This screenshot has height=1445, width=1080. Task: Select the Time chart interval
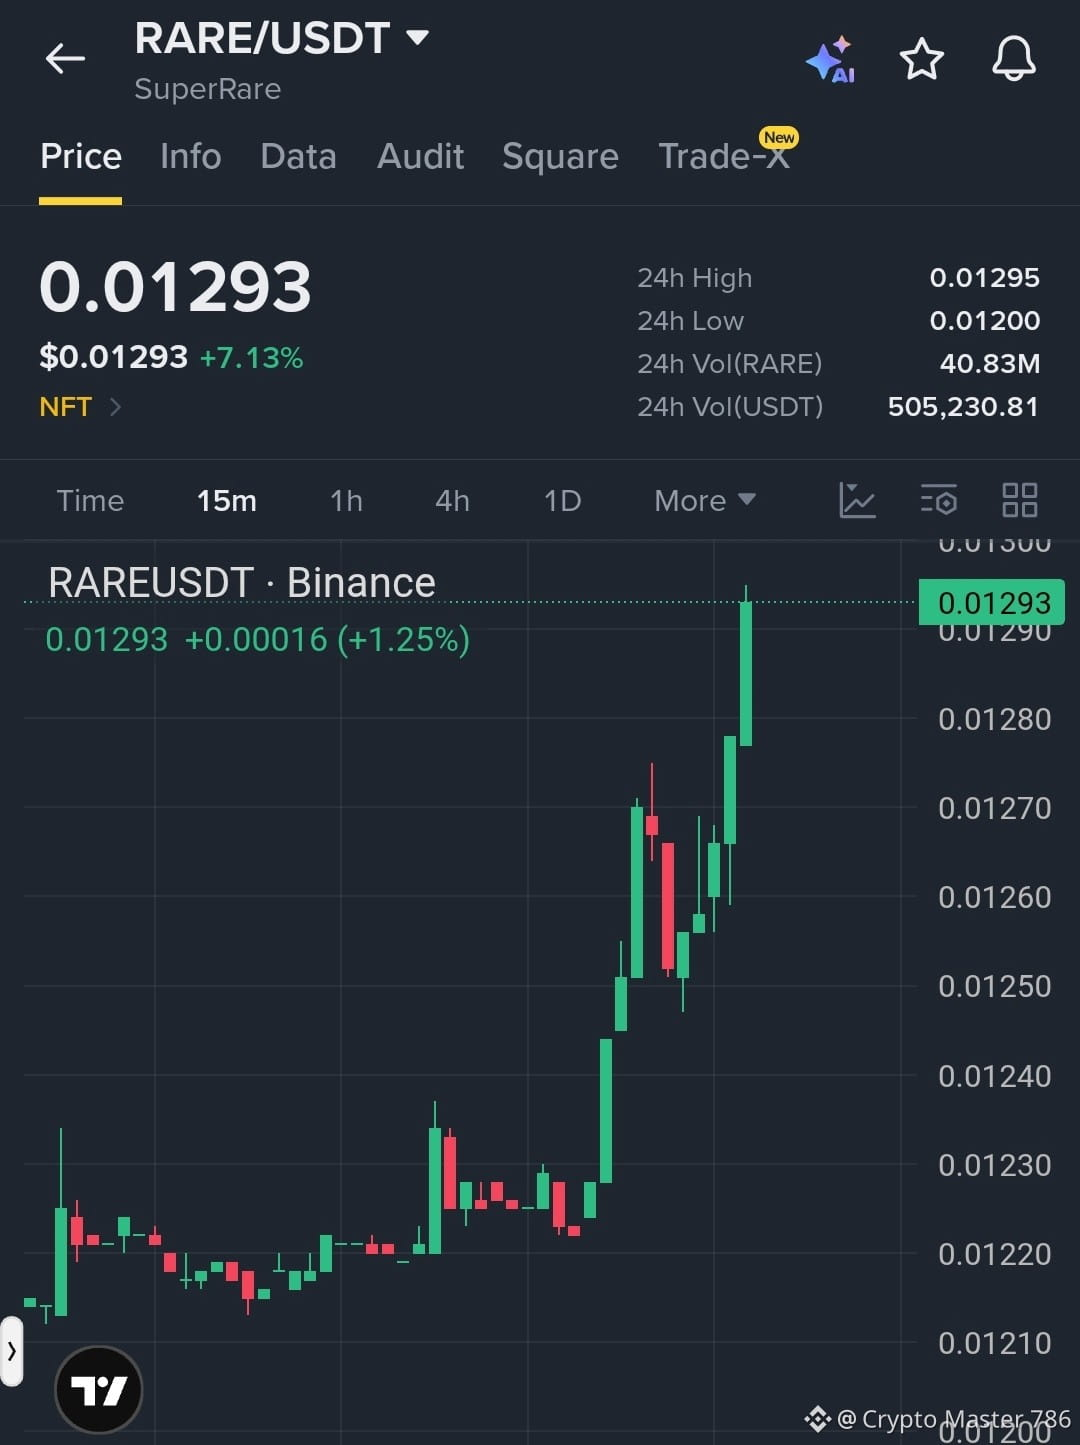coord(90,500)
